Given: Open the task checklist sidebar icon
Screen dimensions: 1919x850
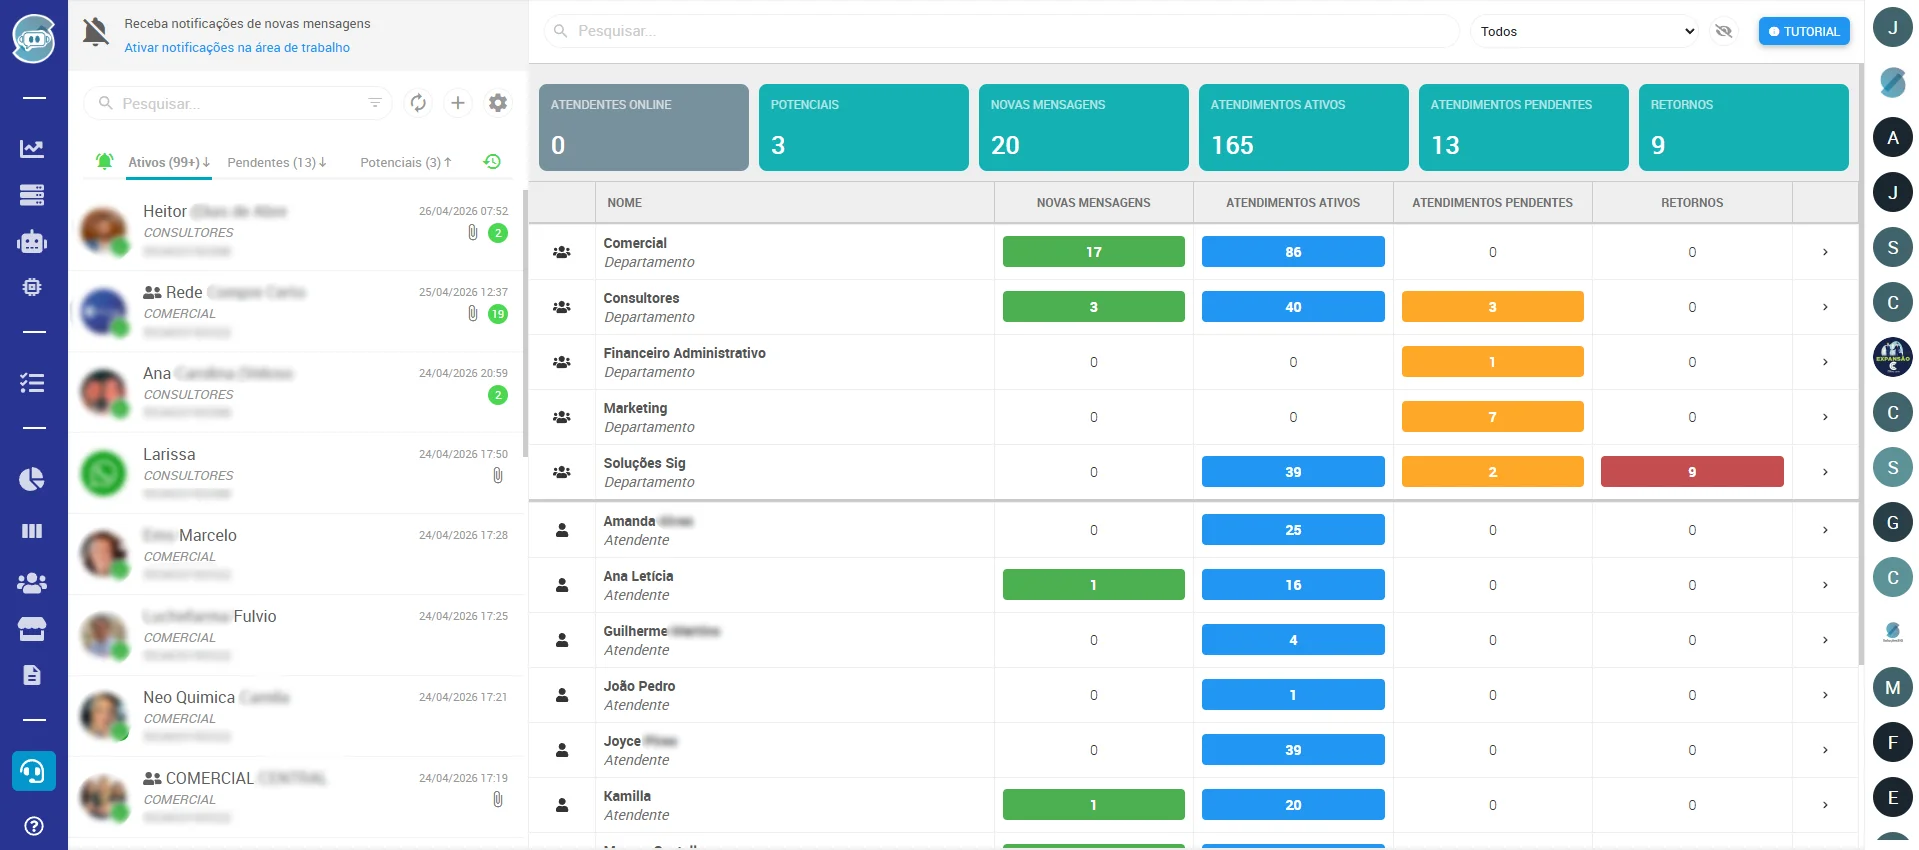Looking at the screenshot, I should 32,382.
